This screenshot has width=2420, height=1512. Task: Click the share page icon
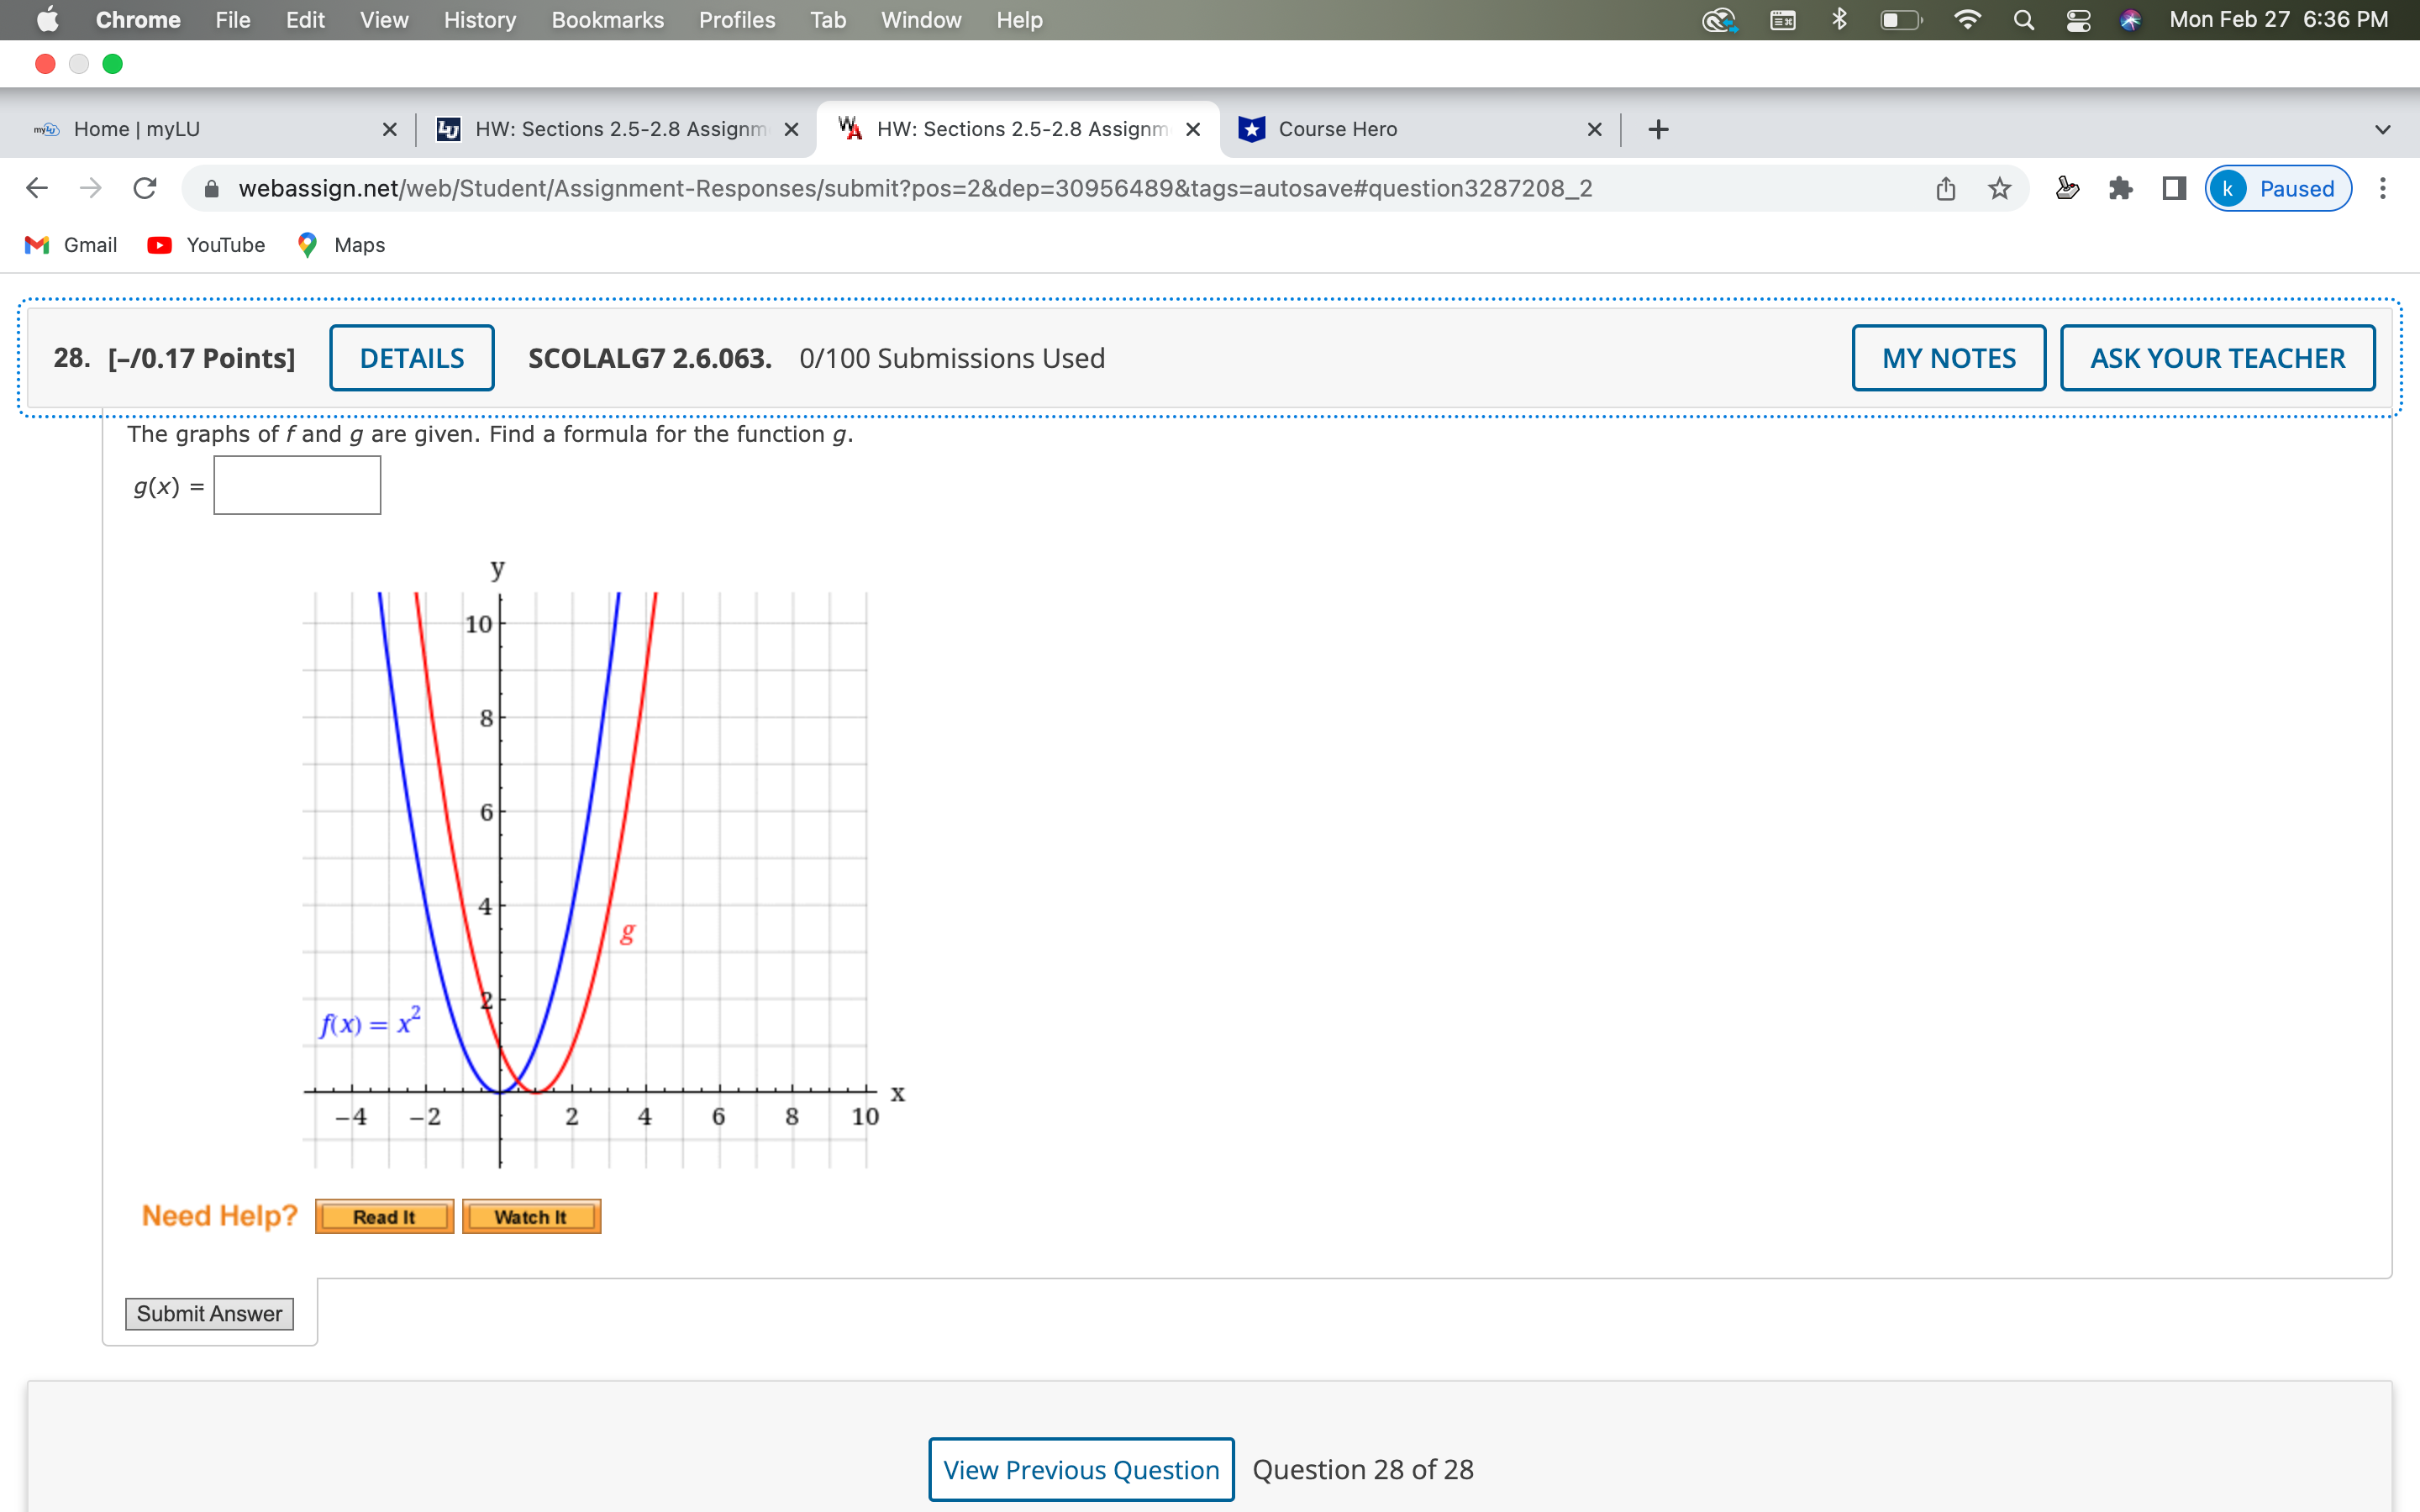(x=1945, y=188)
